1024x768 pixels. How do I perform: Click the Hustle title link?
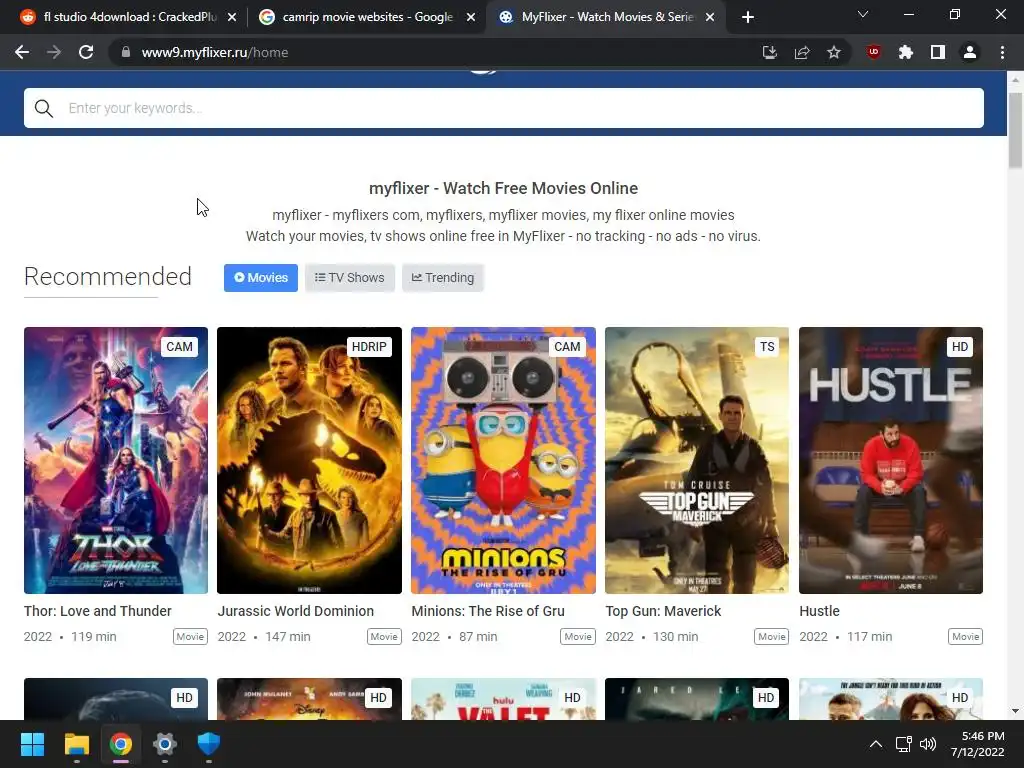click(x=820, y=611)
